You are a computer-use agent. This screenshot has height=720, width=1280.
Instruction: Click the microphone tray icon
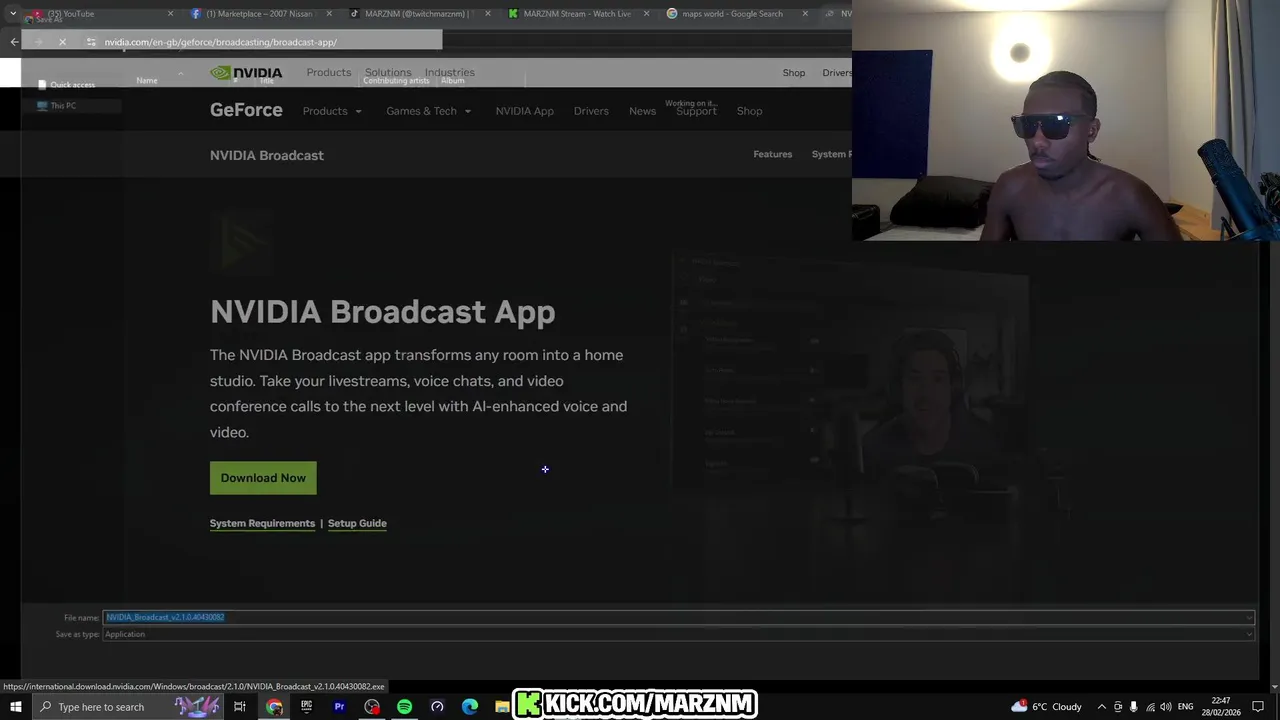click(1134, 707)
